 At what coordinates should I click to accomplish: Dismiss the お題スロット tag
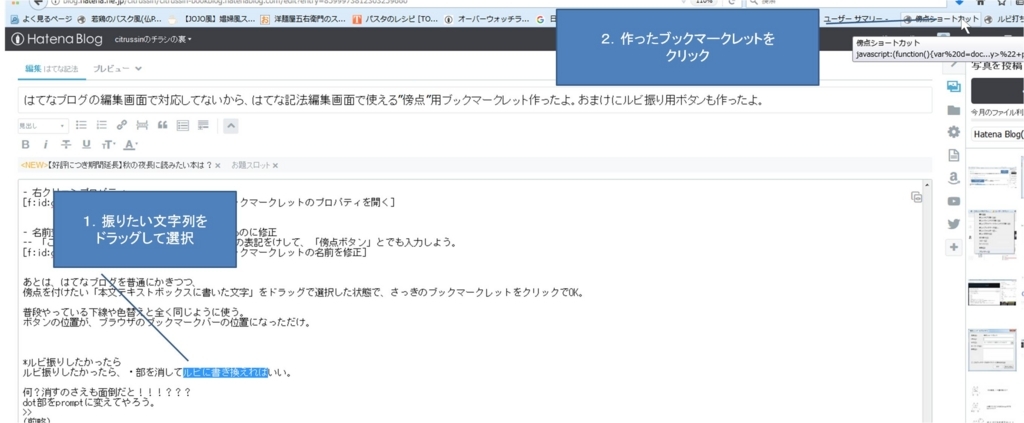tap(275, 166)
